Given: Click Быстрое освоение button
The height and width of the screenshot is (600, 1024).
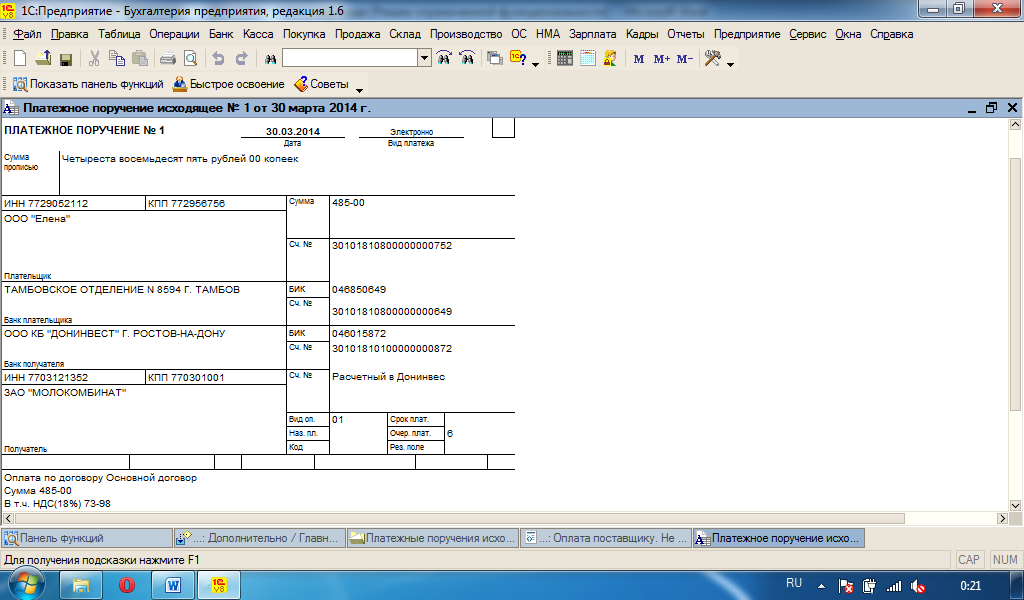Looking at the screenshot, I should [229, 84].
